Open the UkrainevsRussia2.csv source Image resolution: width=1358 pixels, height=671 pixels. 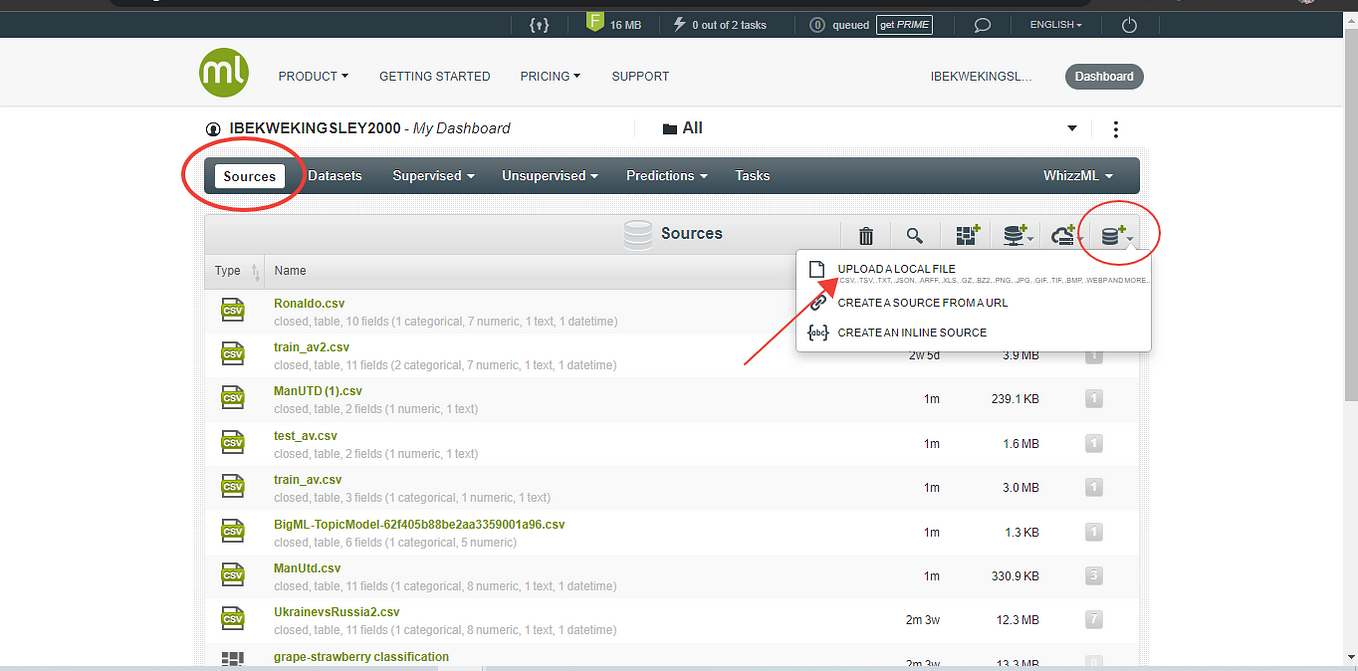[x=337, y=612]
